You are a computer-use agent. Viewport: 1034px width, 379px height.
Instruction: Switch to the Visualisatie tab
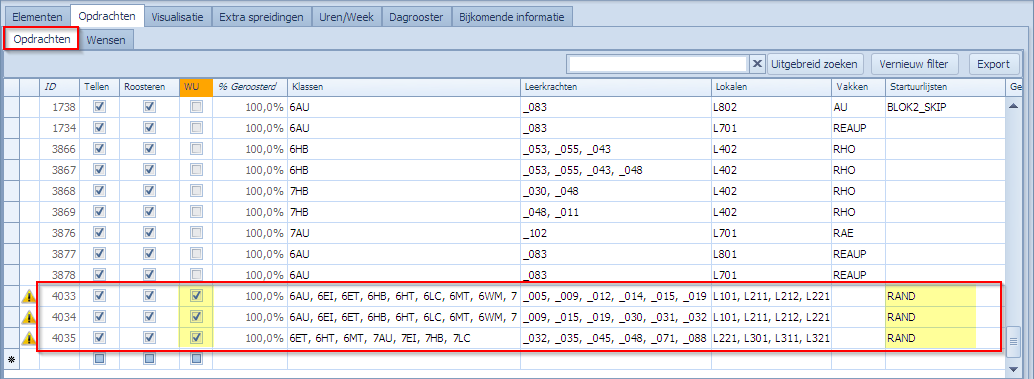(x=178, y=17)
